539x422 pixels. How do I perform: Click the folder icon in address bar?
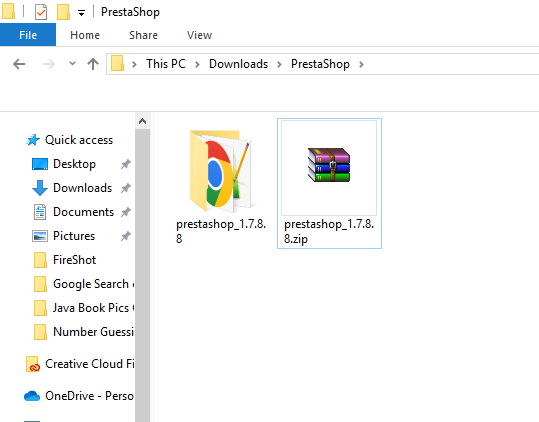118,64
